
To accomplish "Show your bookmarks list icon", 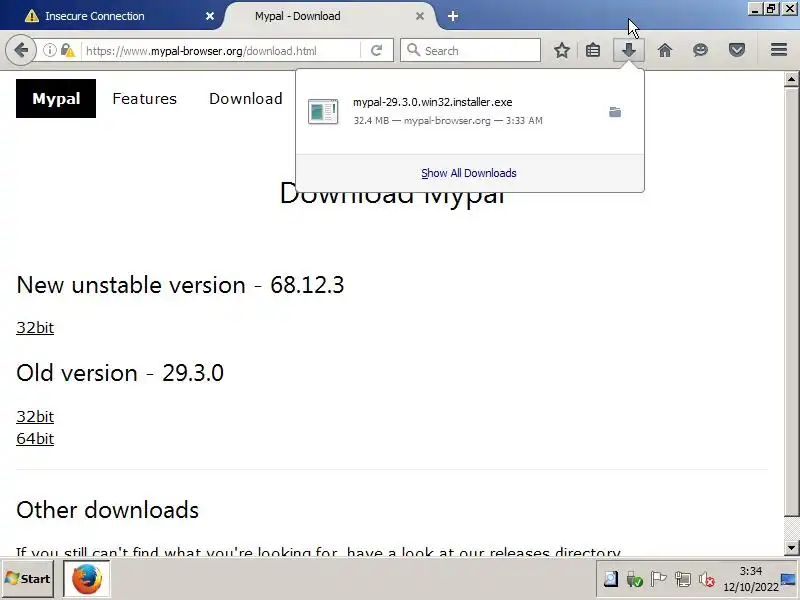I will [593, 51].
